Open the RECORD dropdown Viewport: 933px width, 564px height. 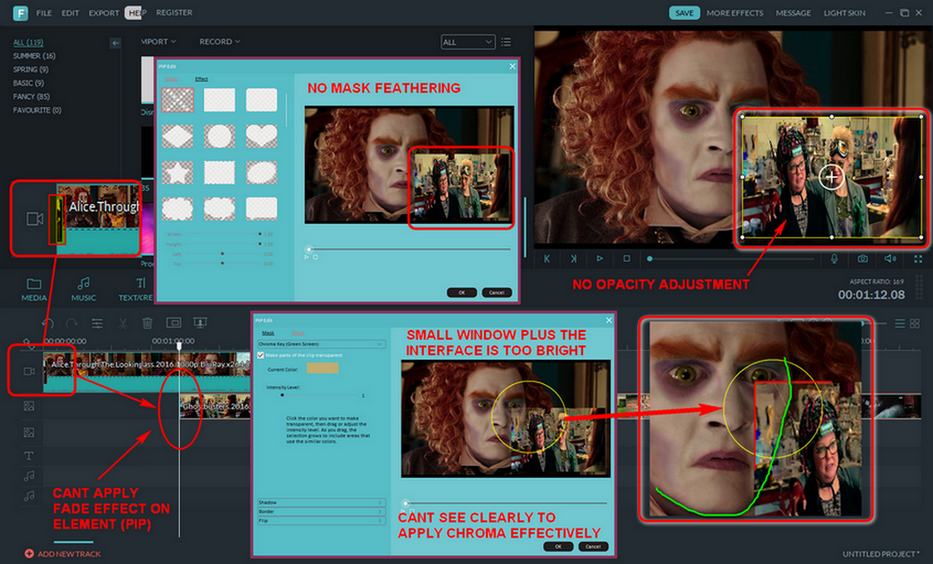[220, 42]
